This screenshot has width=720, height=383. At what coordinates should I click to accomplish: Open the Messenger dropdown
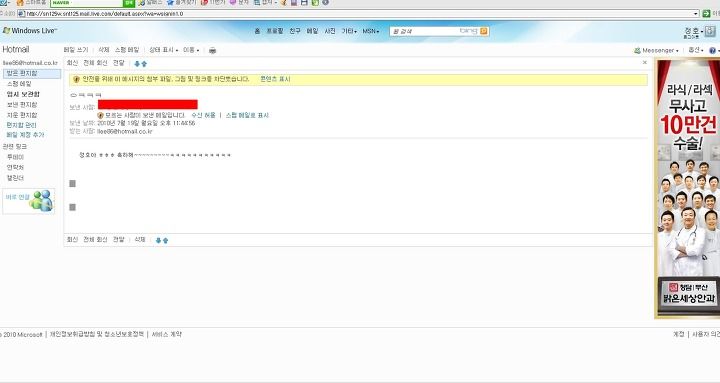pos(656,51)
